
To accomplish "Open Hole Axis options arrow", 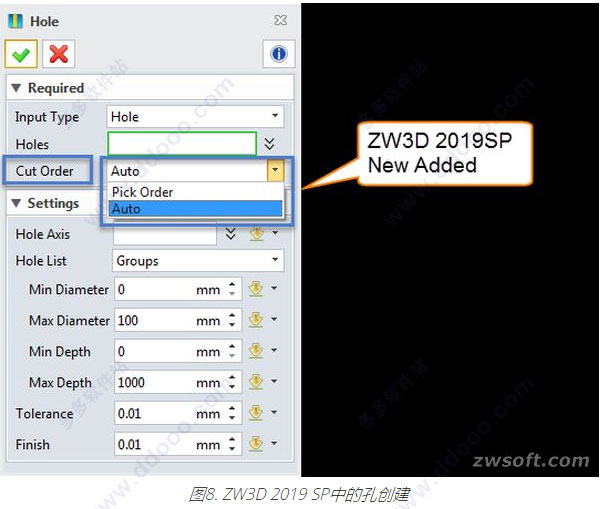I will pos(275,233).
